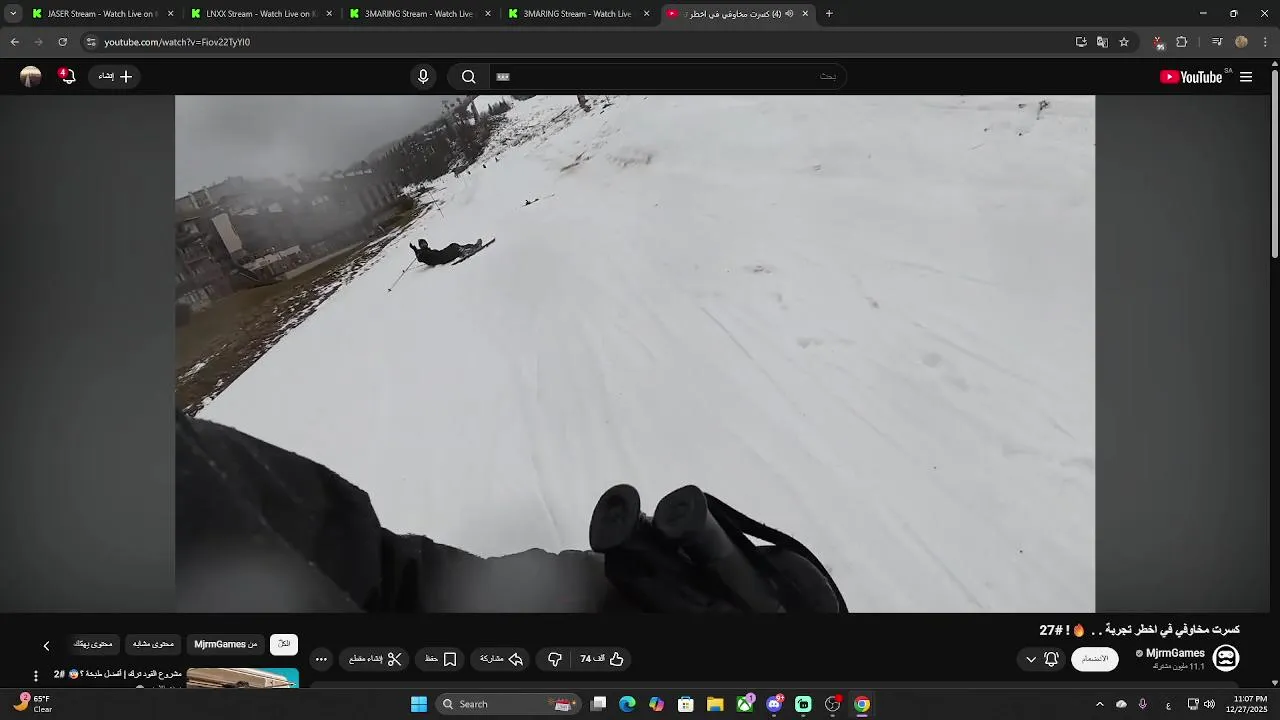Open the MjrmGames channel name link

pyautogui.click(x=1175, y=653)
